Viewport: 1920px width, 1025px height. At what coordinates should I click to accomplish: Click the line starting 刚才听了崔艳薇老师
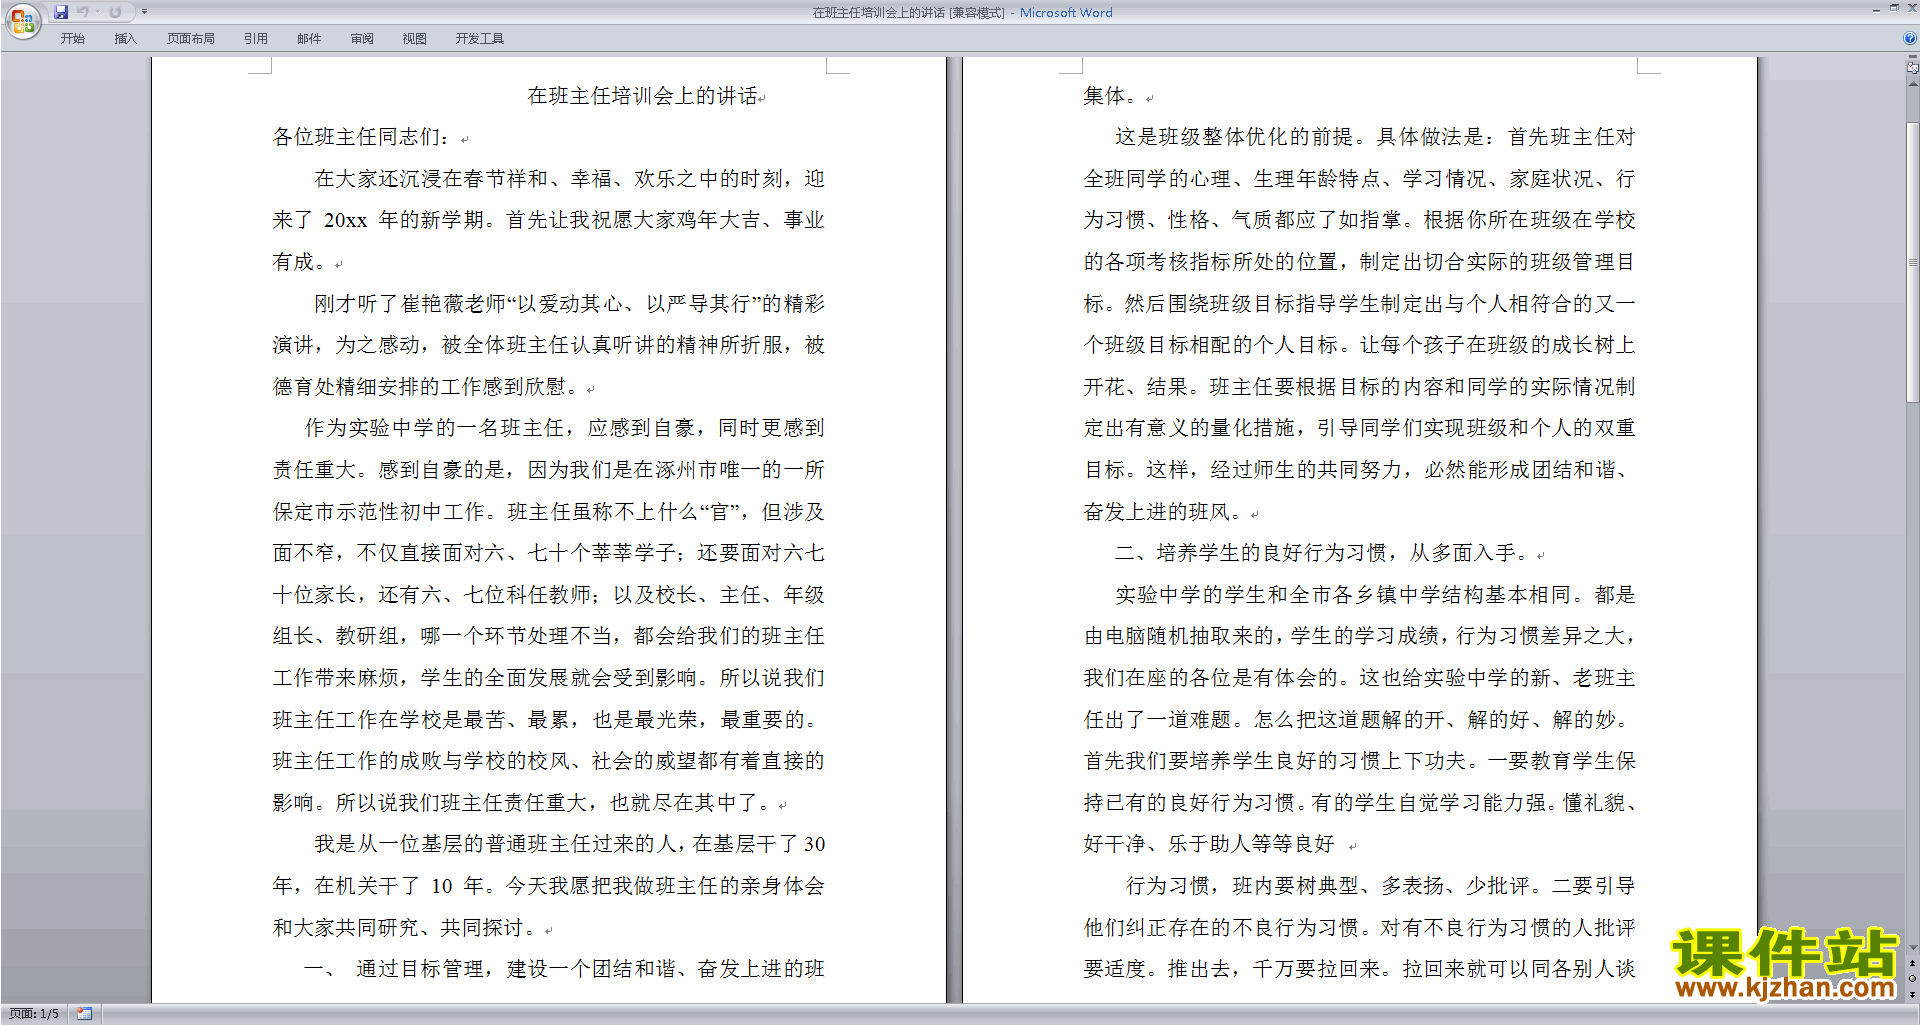click(570, 304)
